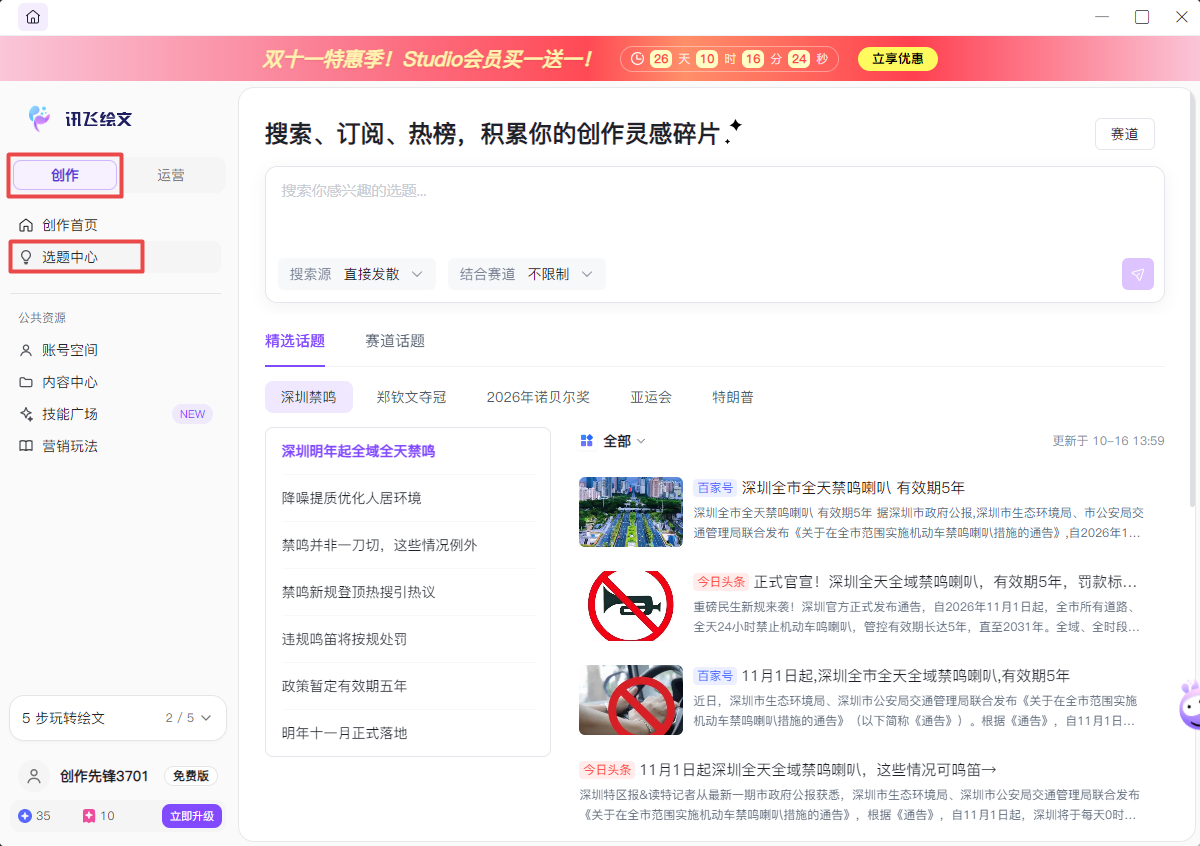Open the steering wheel article thumbnail

[631, 700]
